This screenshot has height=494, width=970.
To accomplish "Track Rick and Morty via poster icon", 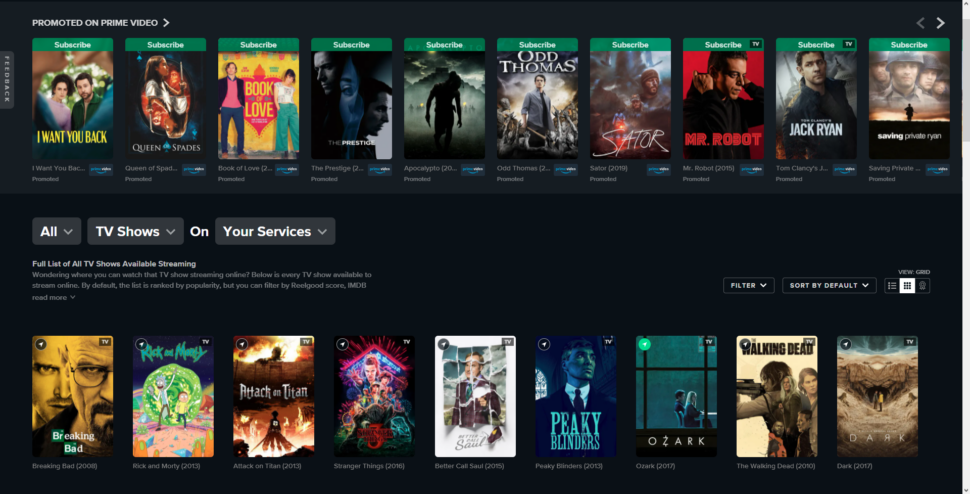I will coord(141,344).
